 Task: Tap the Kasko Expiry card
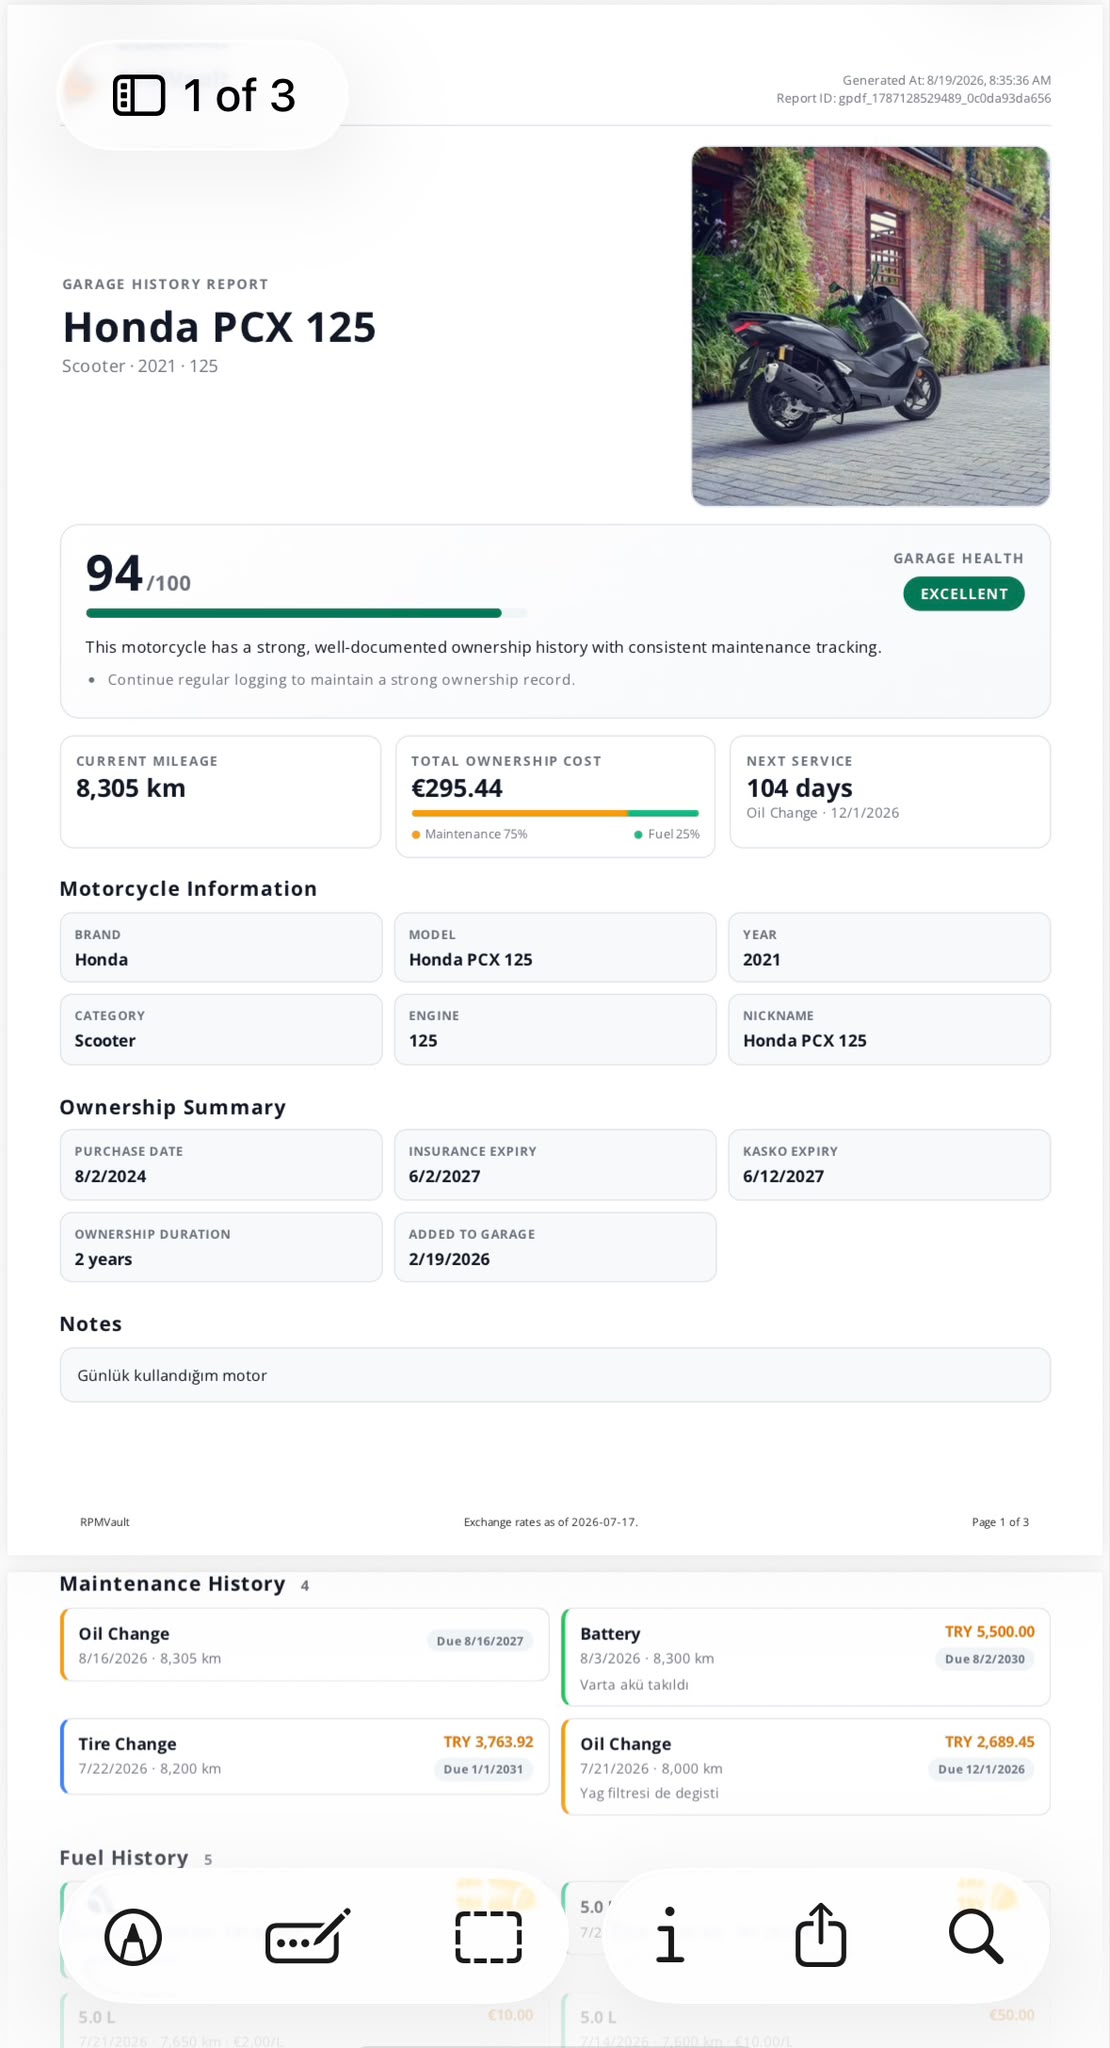(889, 1165)
